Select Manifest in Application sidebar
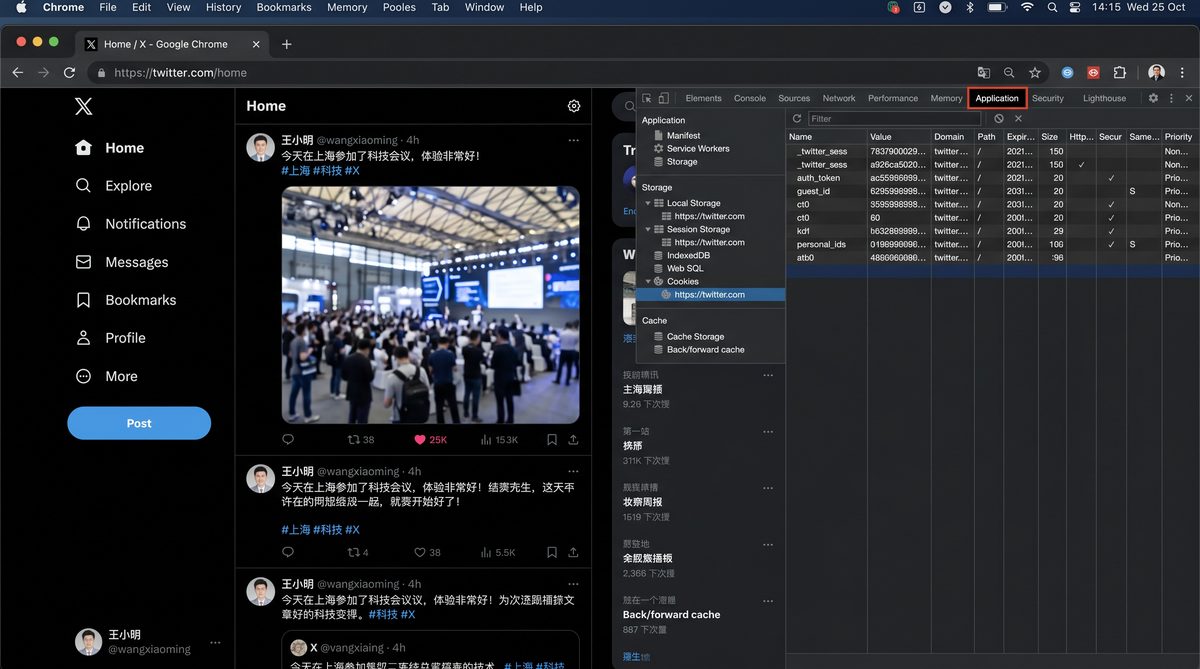 click(677, 135)
